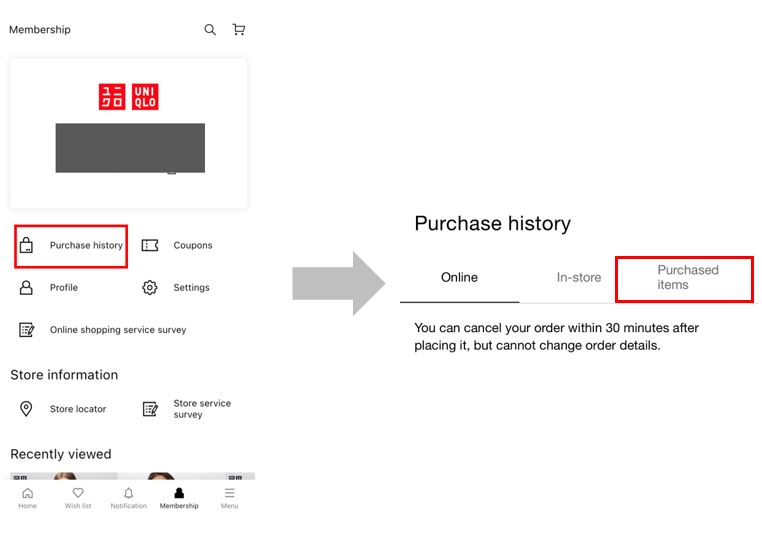Select Membership in bottom navigation
This screenshot has width=762, height=540.
[x=179, y=498]
